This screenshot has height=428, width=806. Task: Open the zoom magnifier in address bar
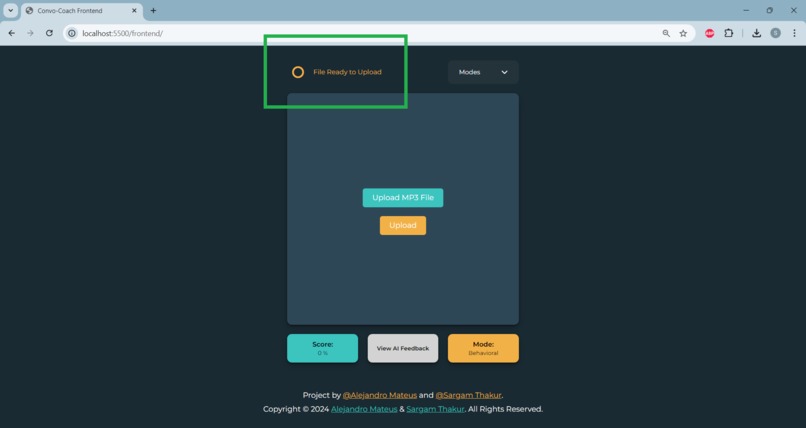point(666,33)
